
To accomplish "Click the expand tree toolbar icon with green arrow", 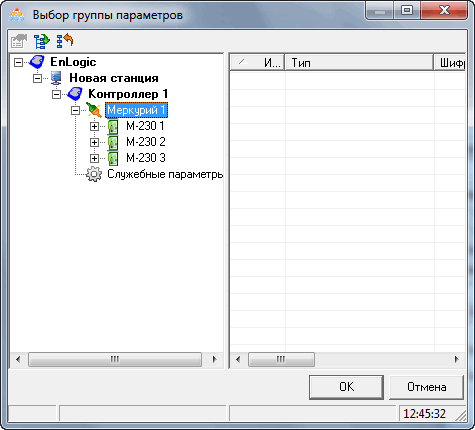I will click(x=42, y=41).
